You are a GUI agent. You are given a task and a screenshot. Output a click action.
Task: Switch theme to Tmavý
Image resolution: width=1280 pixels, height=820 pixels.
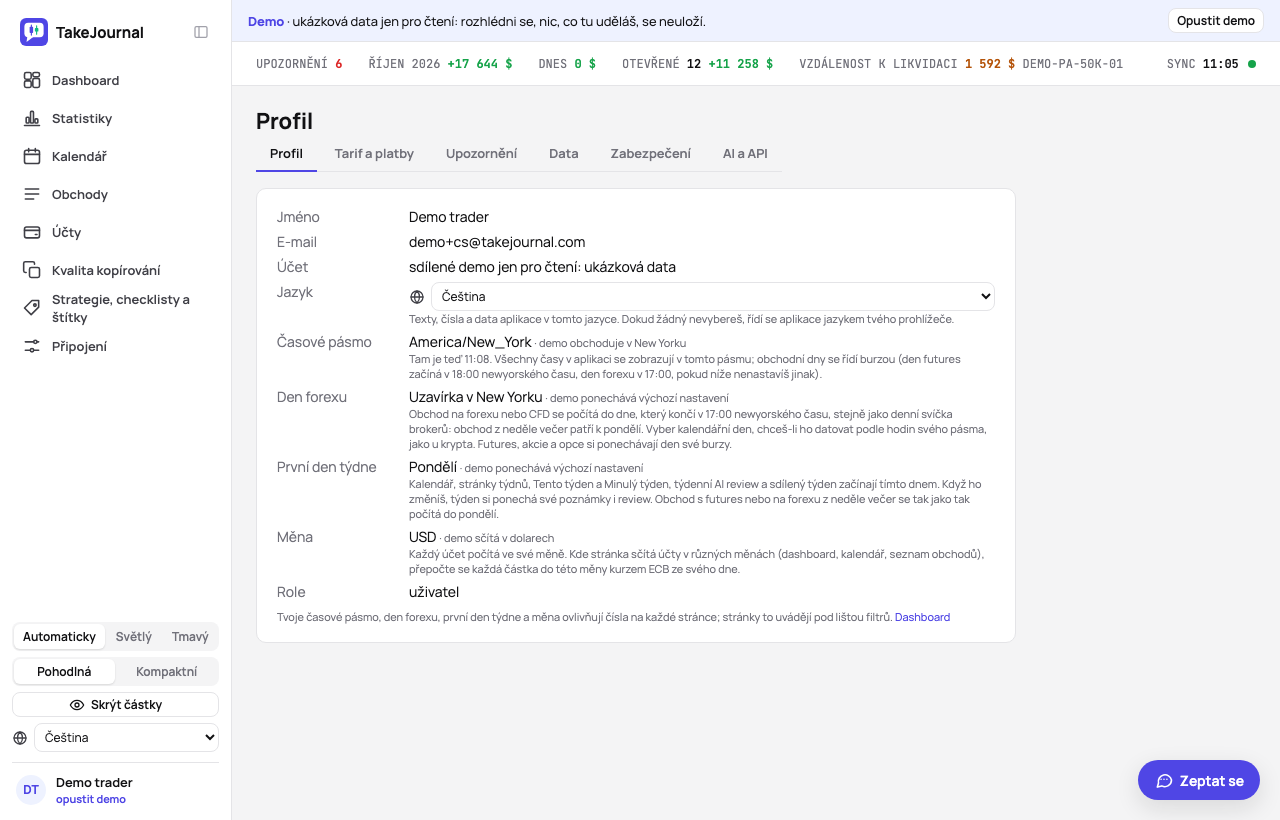tap(190, 637)
